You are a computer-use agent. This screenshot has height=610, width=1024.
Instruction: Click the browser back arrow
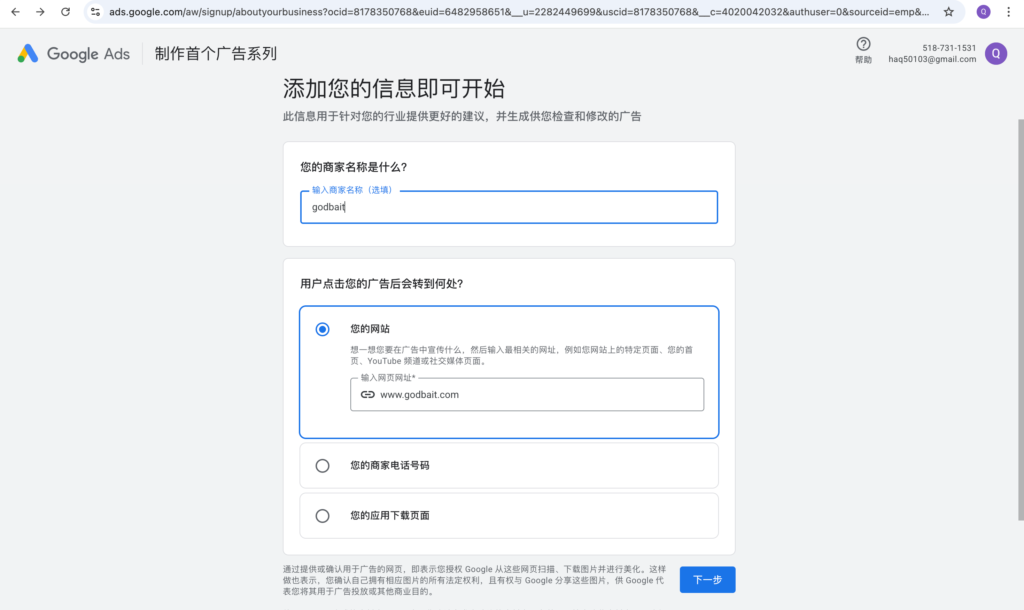click(x=15, y=12)
